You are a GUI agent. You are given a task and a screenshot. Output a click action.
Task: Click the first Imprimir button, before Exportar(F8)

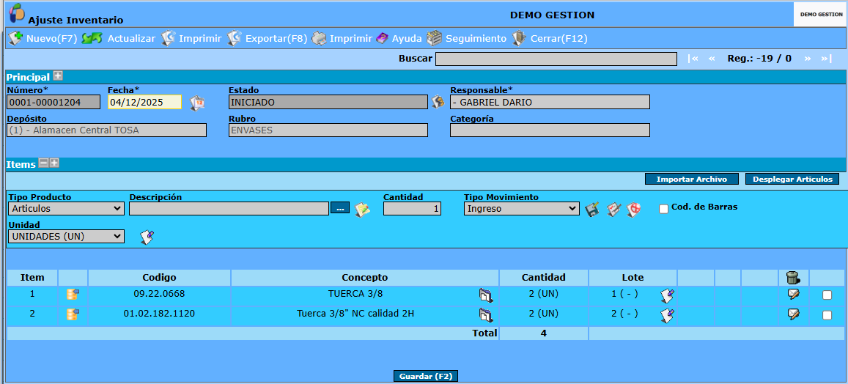[191, 38]
